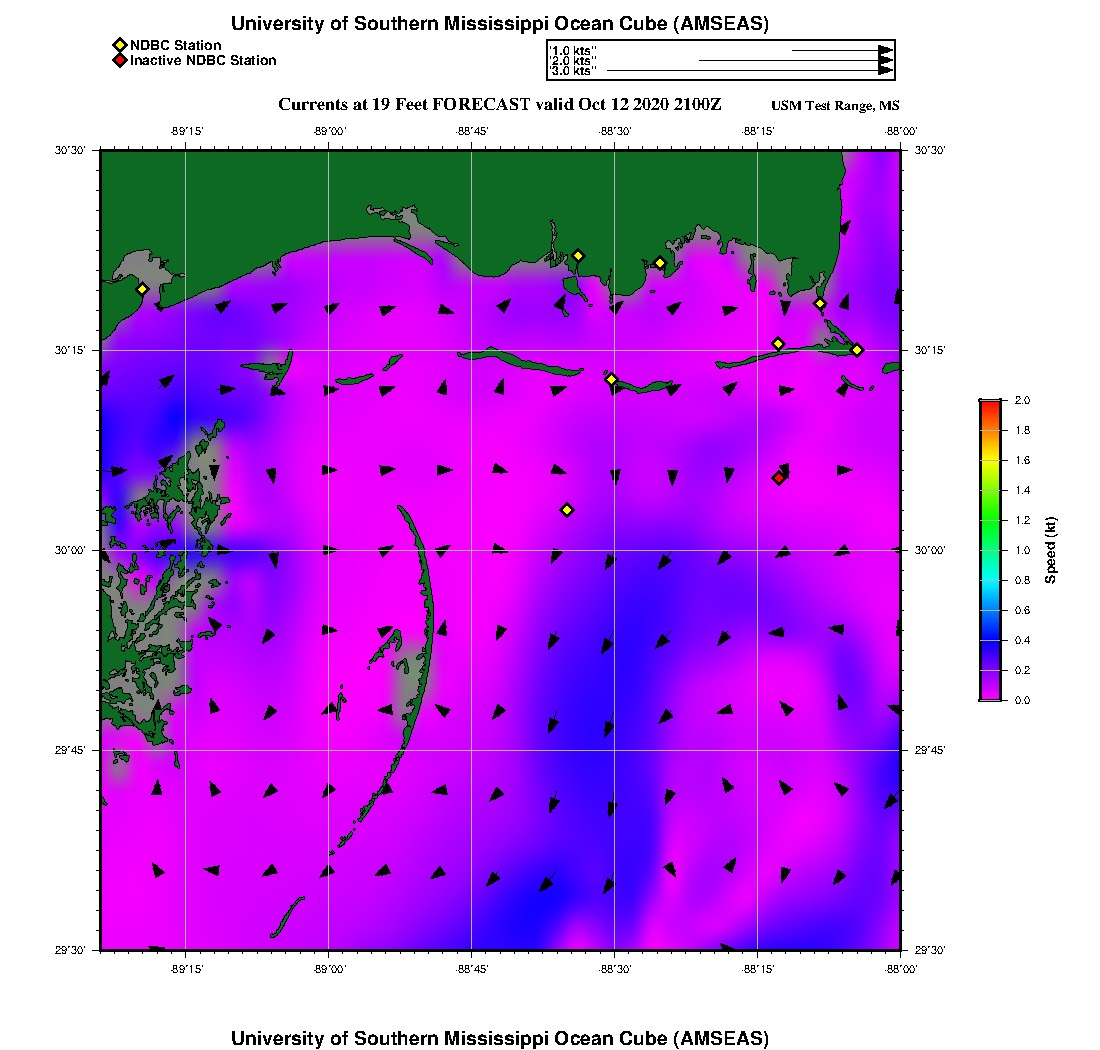This screenshot has width=1100, height=1050.
Task: Click the 'Speed (kt)' color bar label
Action: point(1051,550)
